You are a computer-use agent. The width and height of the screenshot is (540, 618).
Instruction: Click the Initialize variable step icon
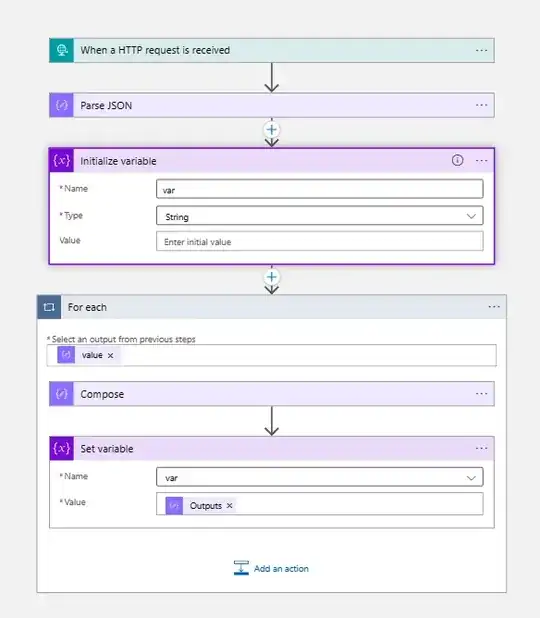pyautogui.click(x=61, y=160)
